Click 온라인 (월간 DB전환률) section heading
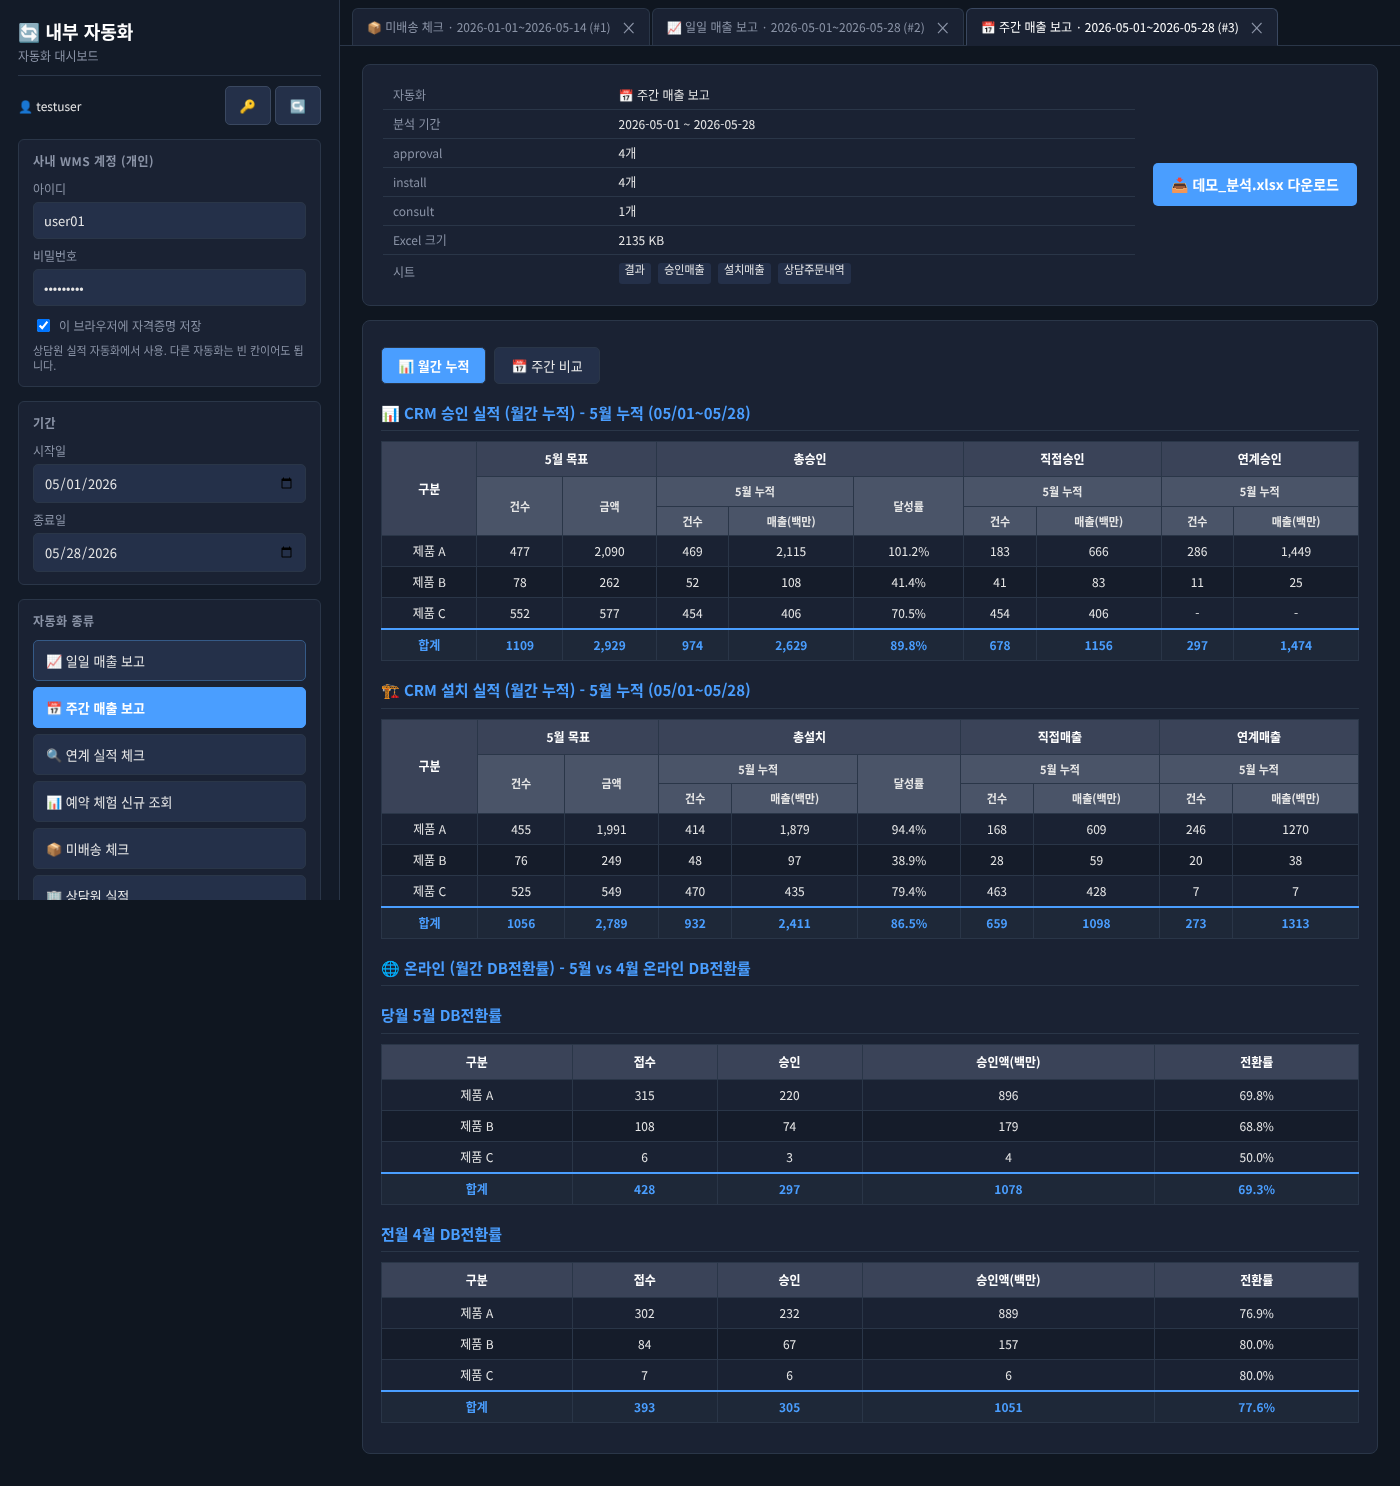The width and height of the screenshot is (1400, 1486). [x=566, y=969]
